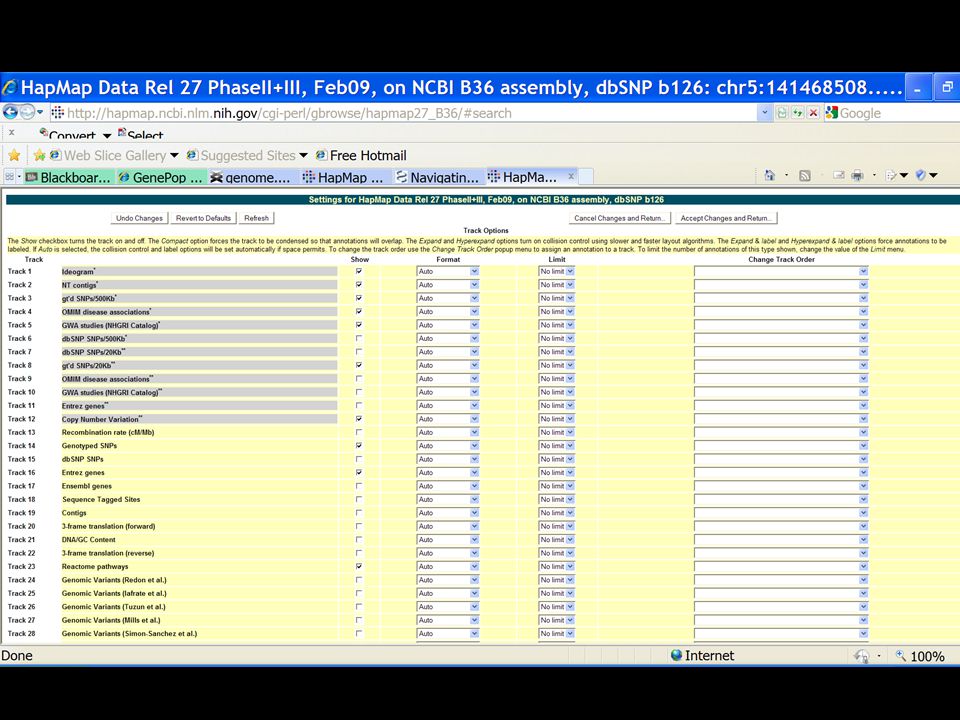Click the RSS Feeds toolbar icon
The height and width of the screenshot is (720, 960).
pos(804,176)
